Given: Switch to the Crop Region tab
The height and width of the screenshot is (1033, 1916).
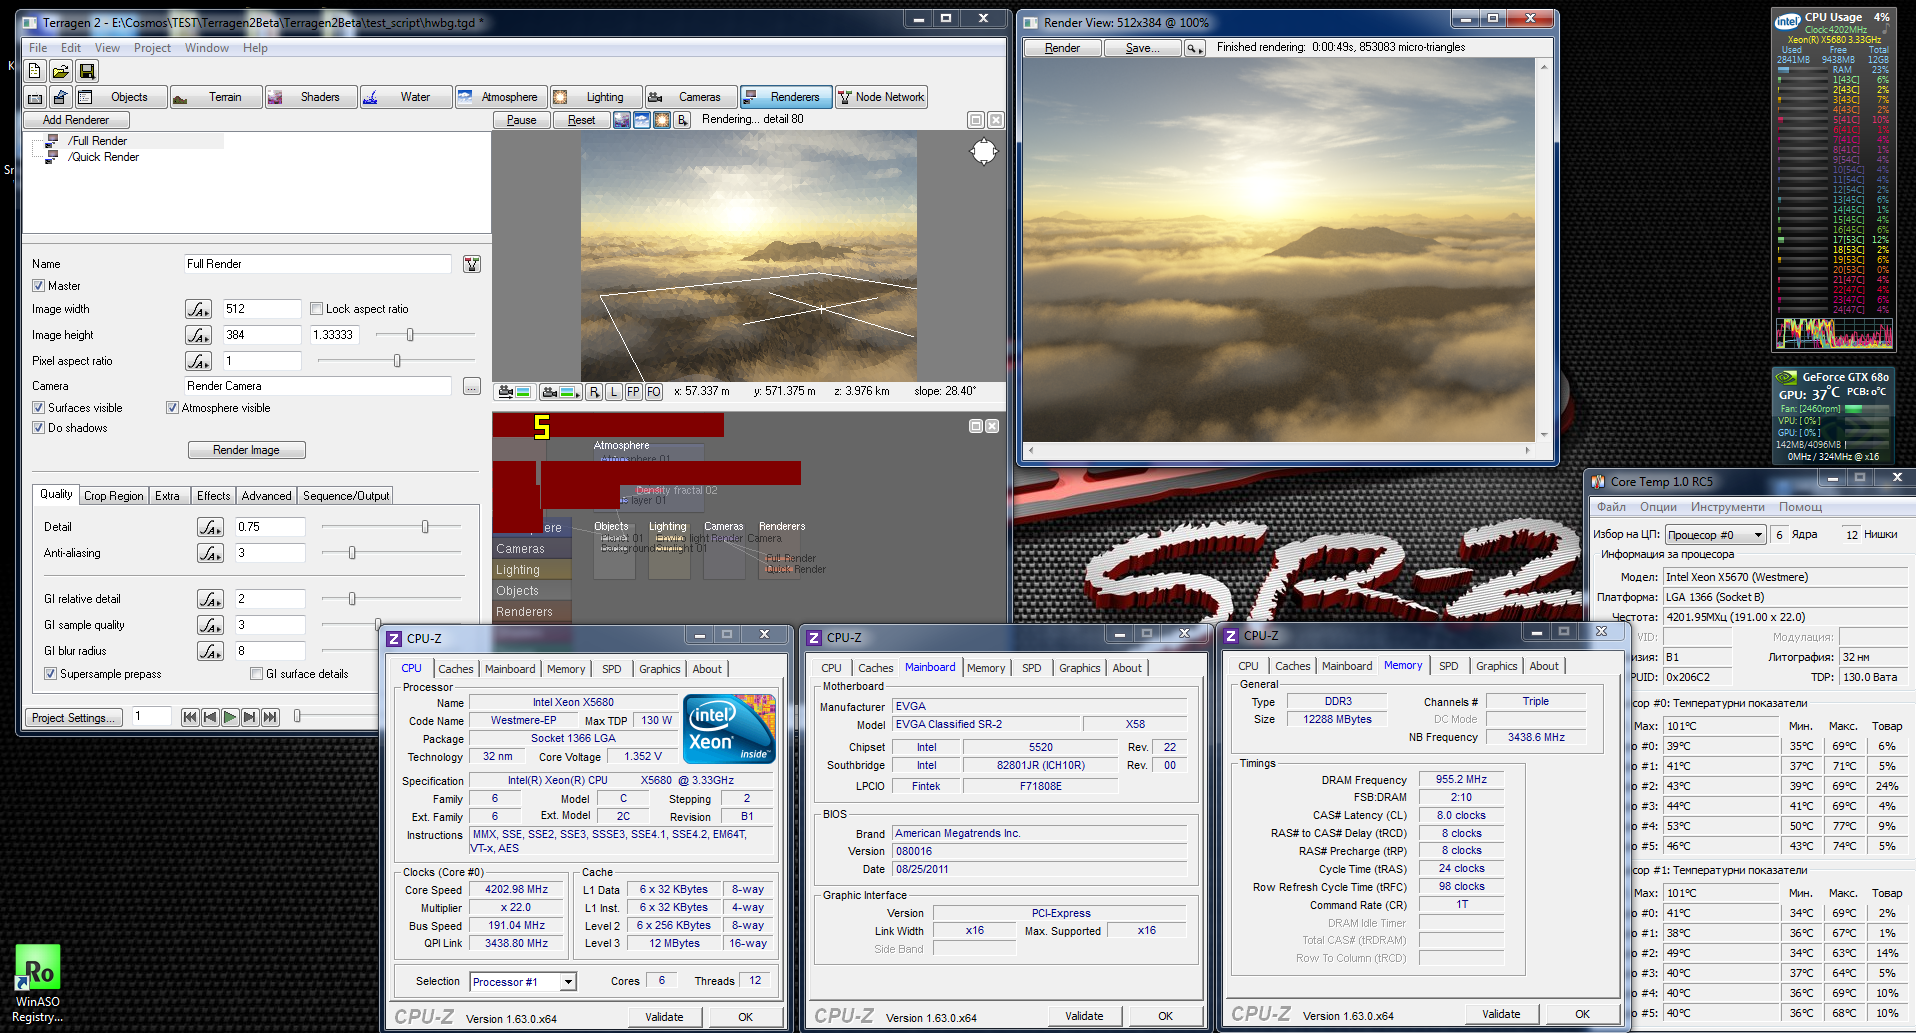Looking at the screenshot, I should click(x=113, y=496).
